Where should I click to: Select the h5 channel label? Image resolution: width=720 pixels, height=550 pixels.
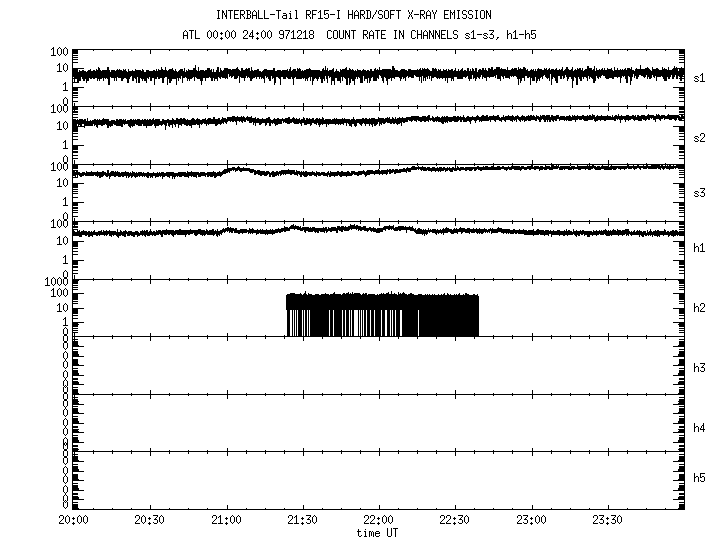click(x=700, y=479)
